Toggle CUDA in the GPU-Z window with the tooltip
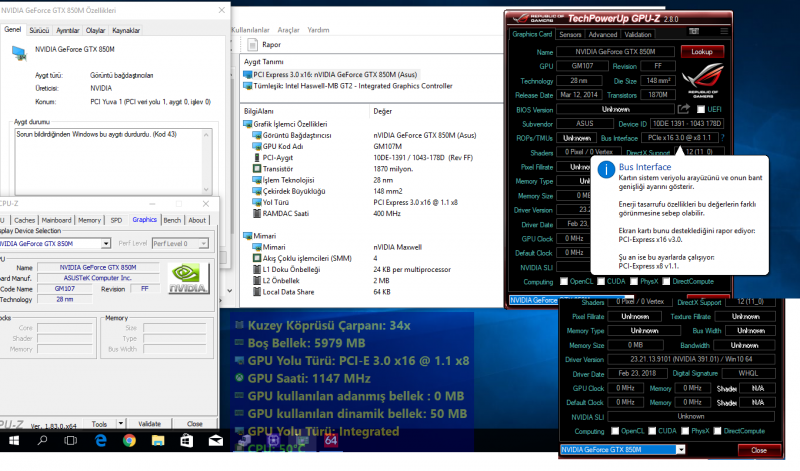Screen dimensions: 800x471 click(x=601, y=281)
